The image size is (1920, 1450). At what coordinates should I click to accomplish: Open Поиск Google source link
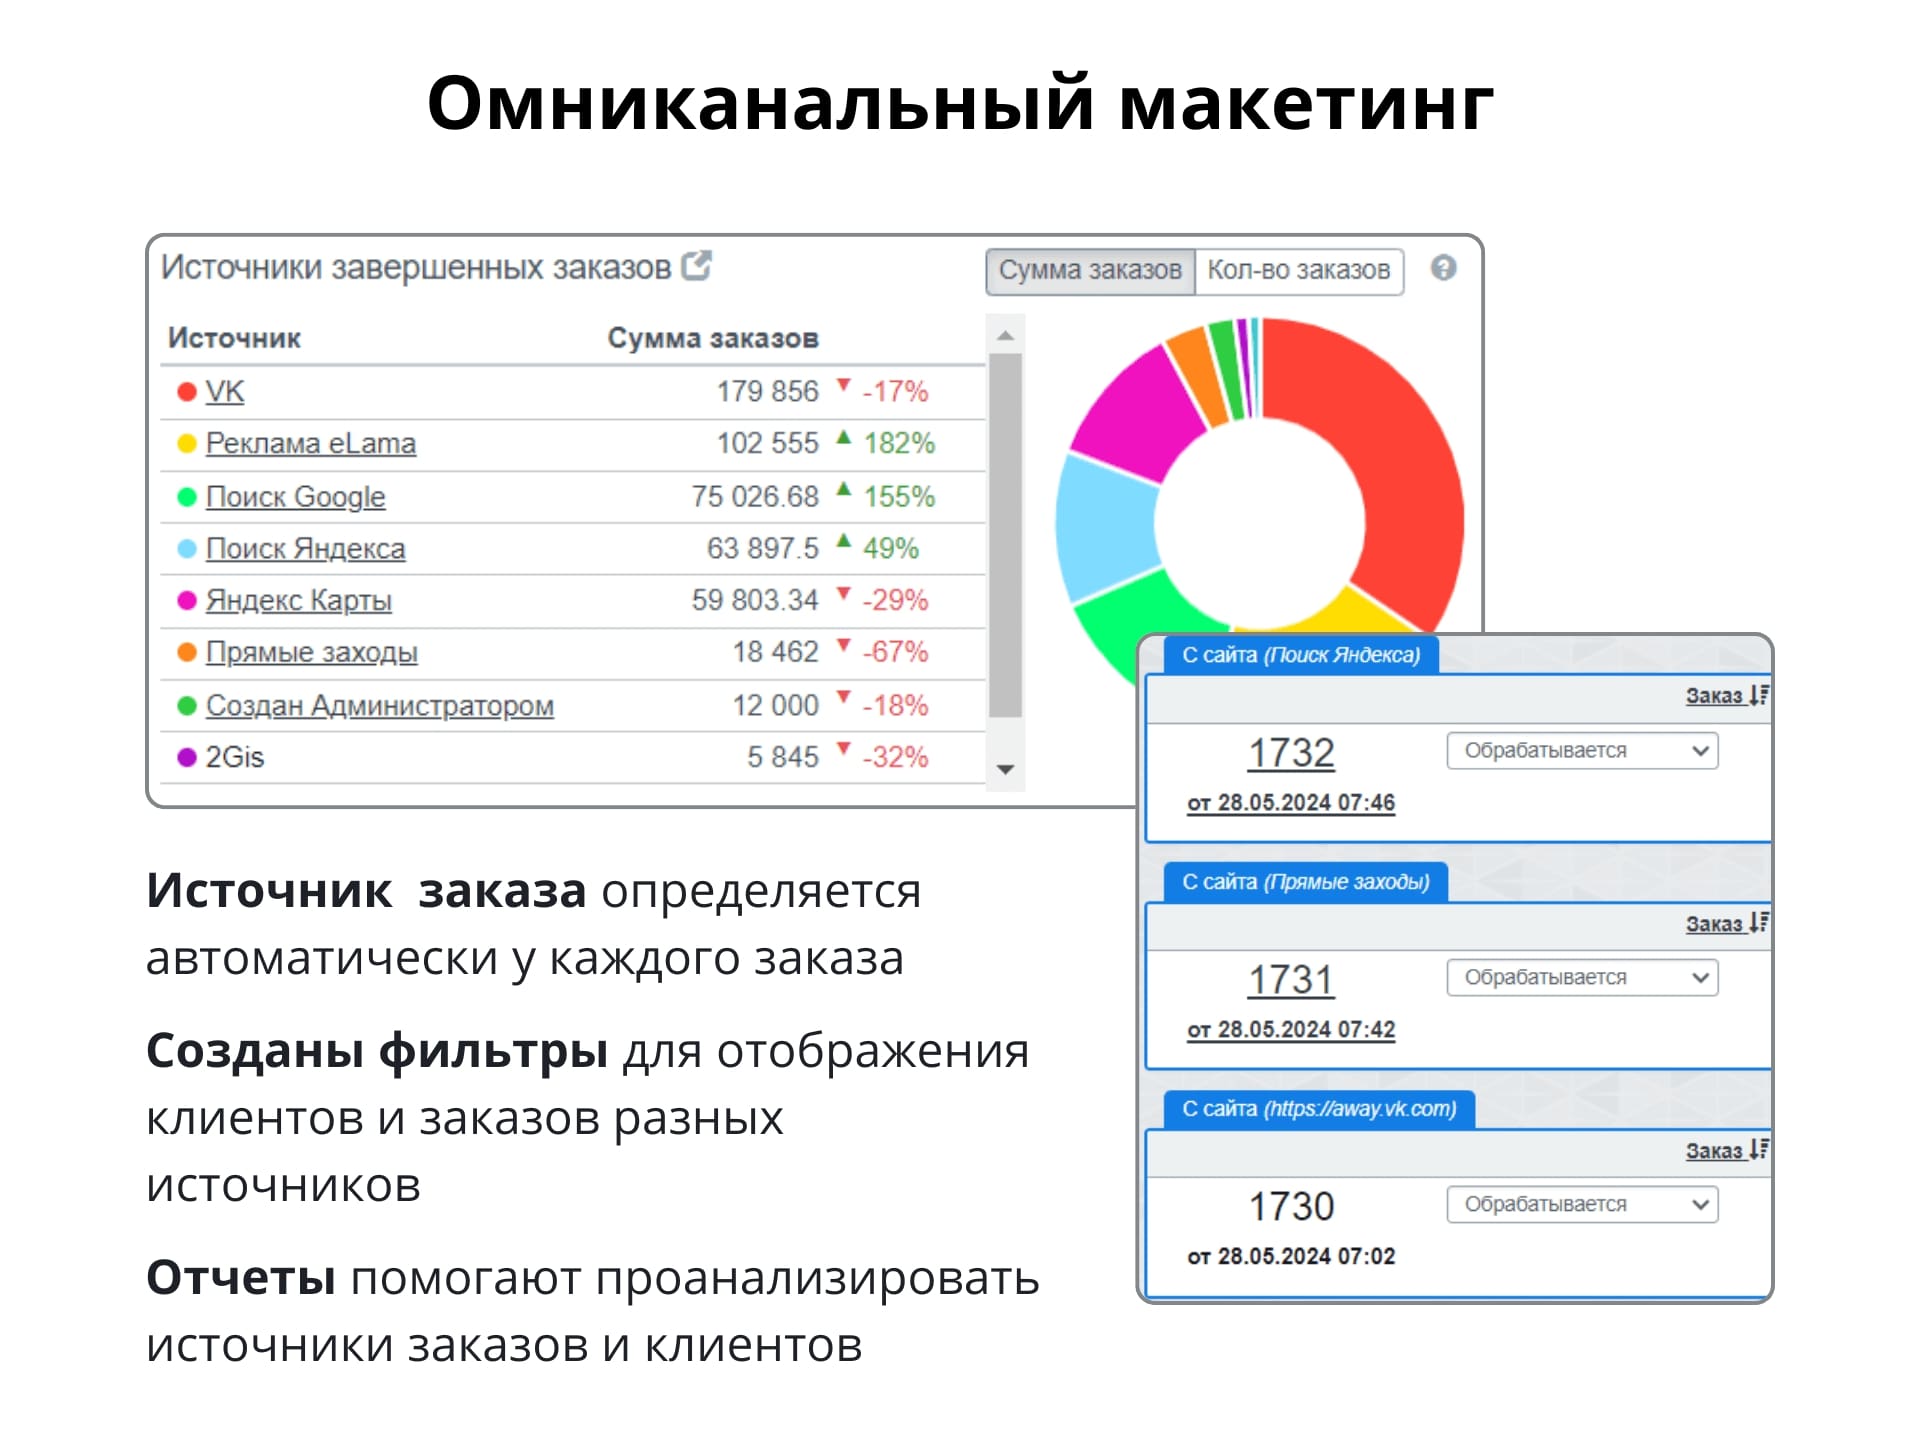[295, 497]
